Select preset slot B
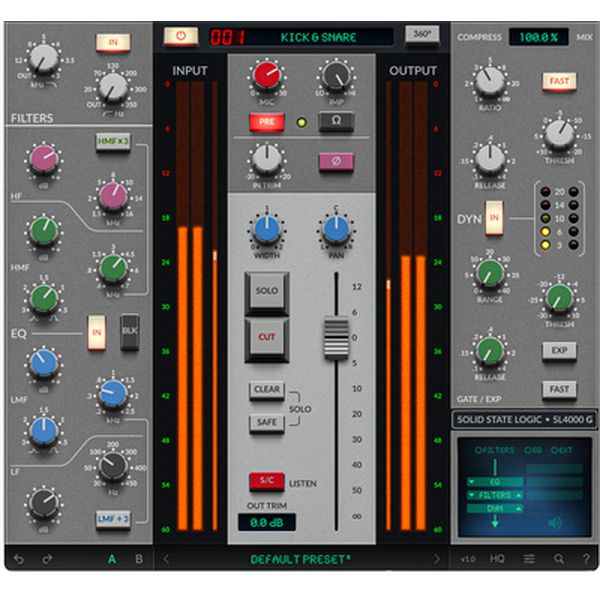The height and width of the screenshot is (600, 600). coord(138,558)
